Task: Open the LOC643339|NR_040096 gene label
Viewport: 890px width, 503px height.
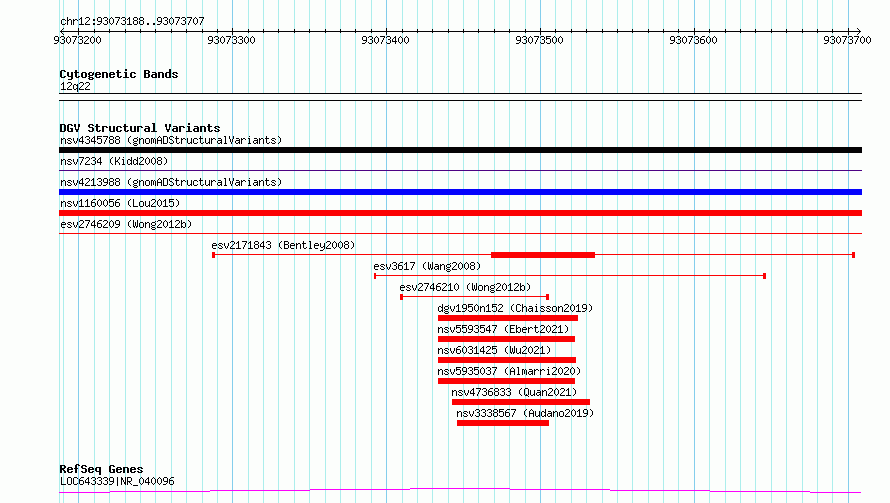Action: click(117, 481)
